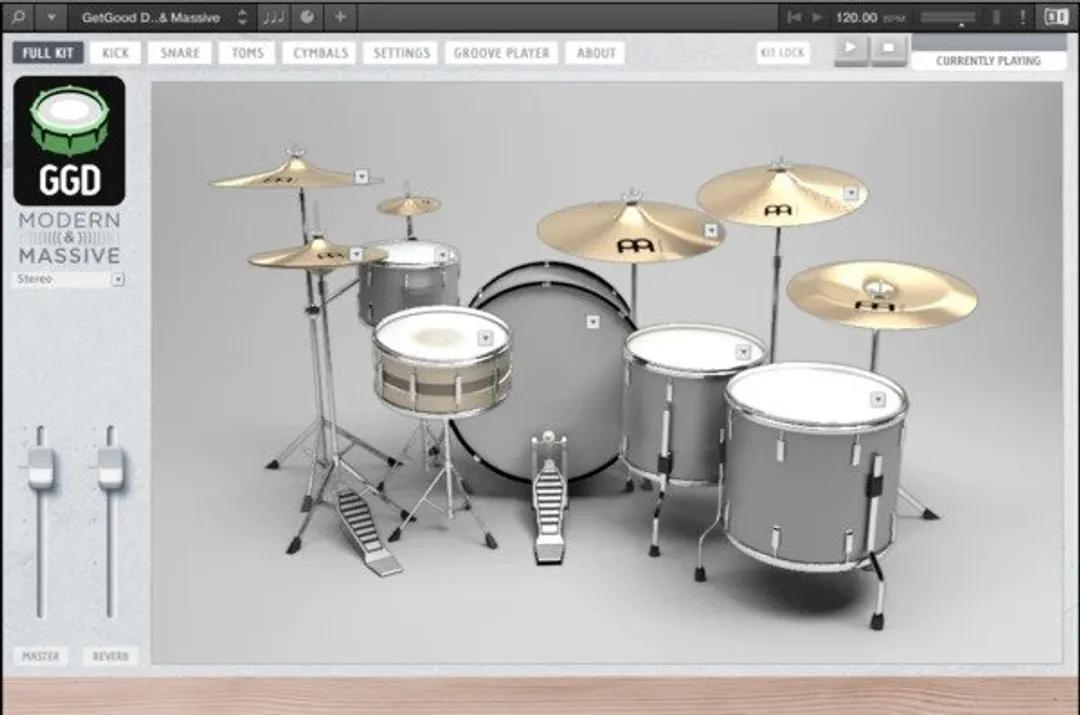The height and width of the screenshot is (715, 1080).
Task: Open the left crash cymbal dropdown
Action: pos(362,177)
